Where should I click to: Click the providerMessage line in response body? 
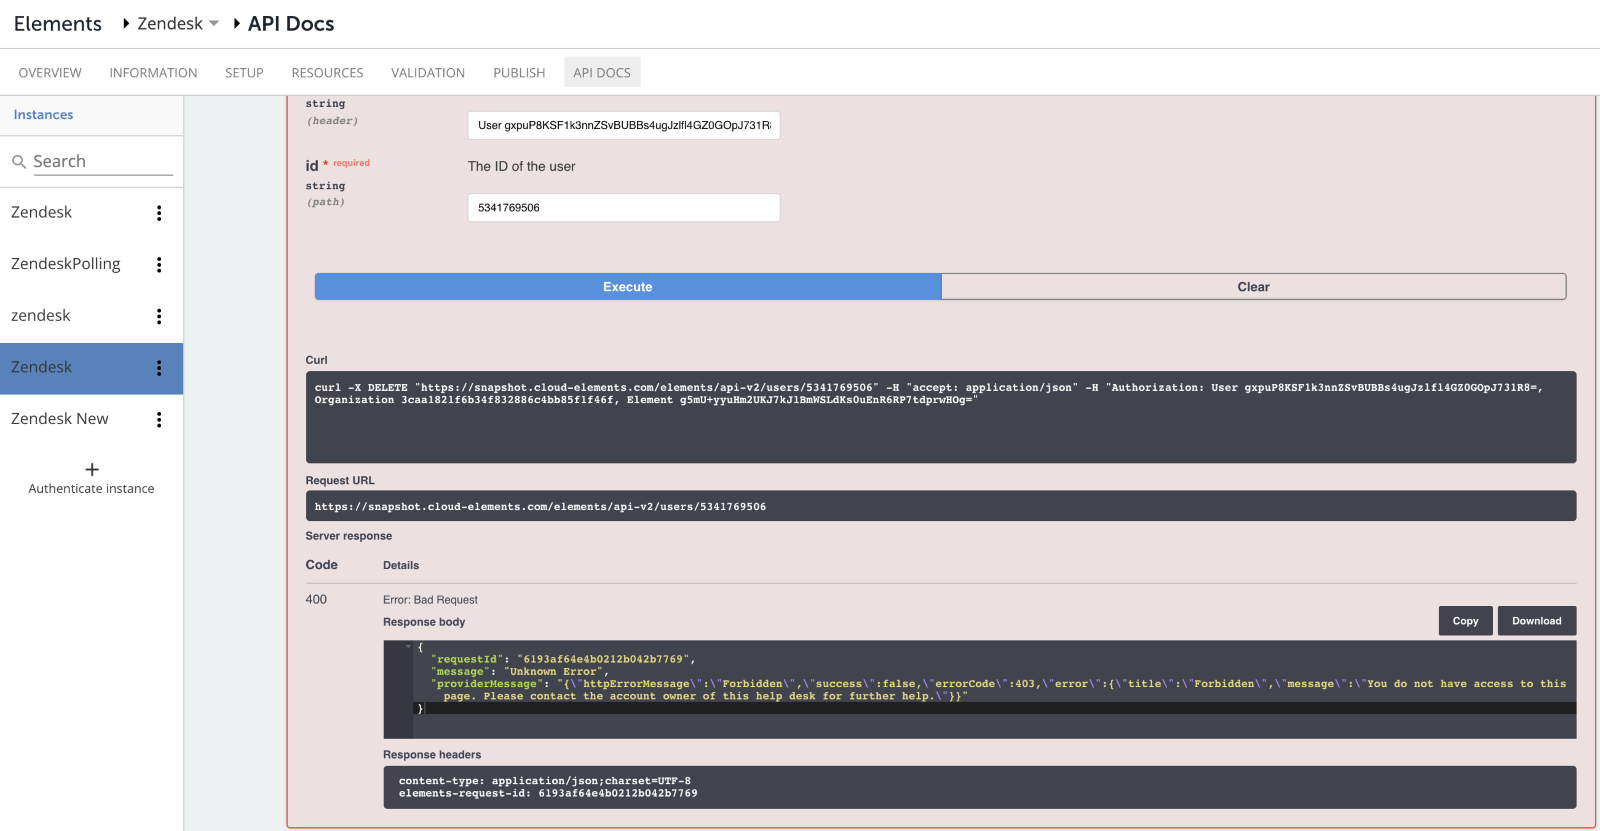click(999, 690)
